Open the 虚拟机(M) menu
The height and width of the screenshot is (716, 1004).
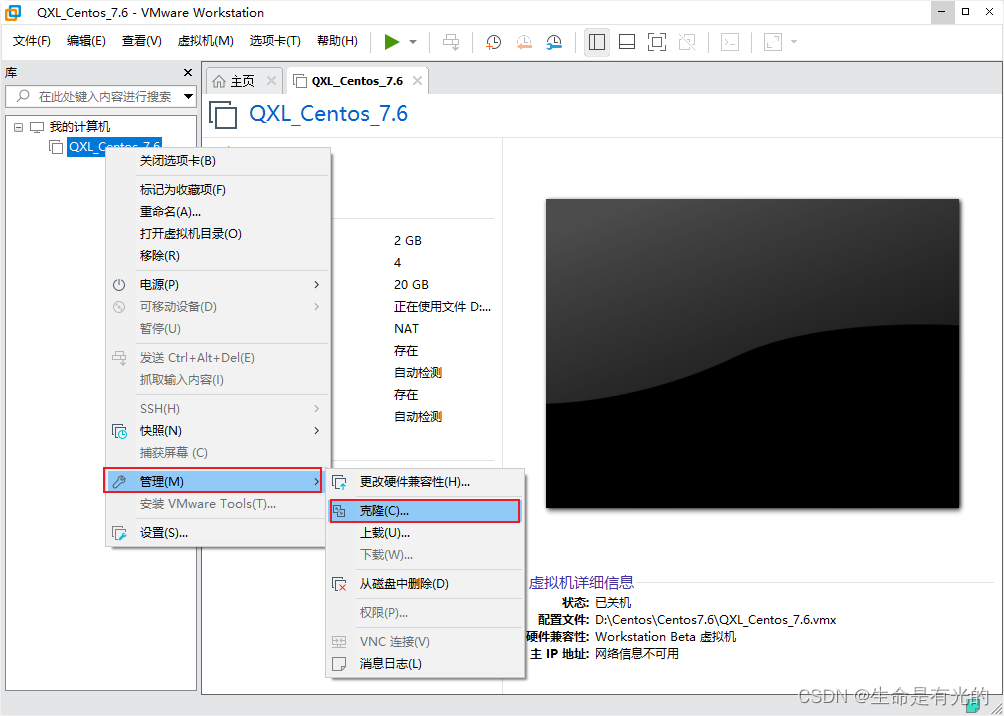pos(206,41)
